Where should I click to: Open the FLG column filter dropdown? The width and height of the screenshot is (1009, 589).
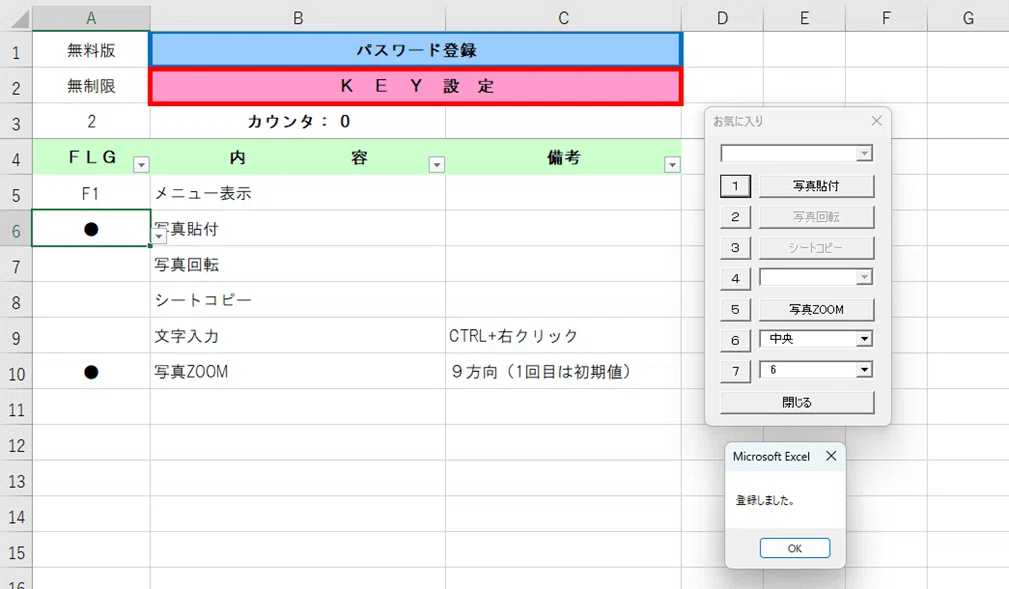point(141,165)
